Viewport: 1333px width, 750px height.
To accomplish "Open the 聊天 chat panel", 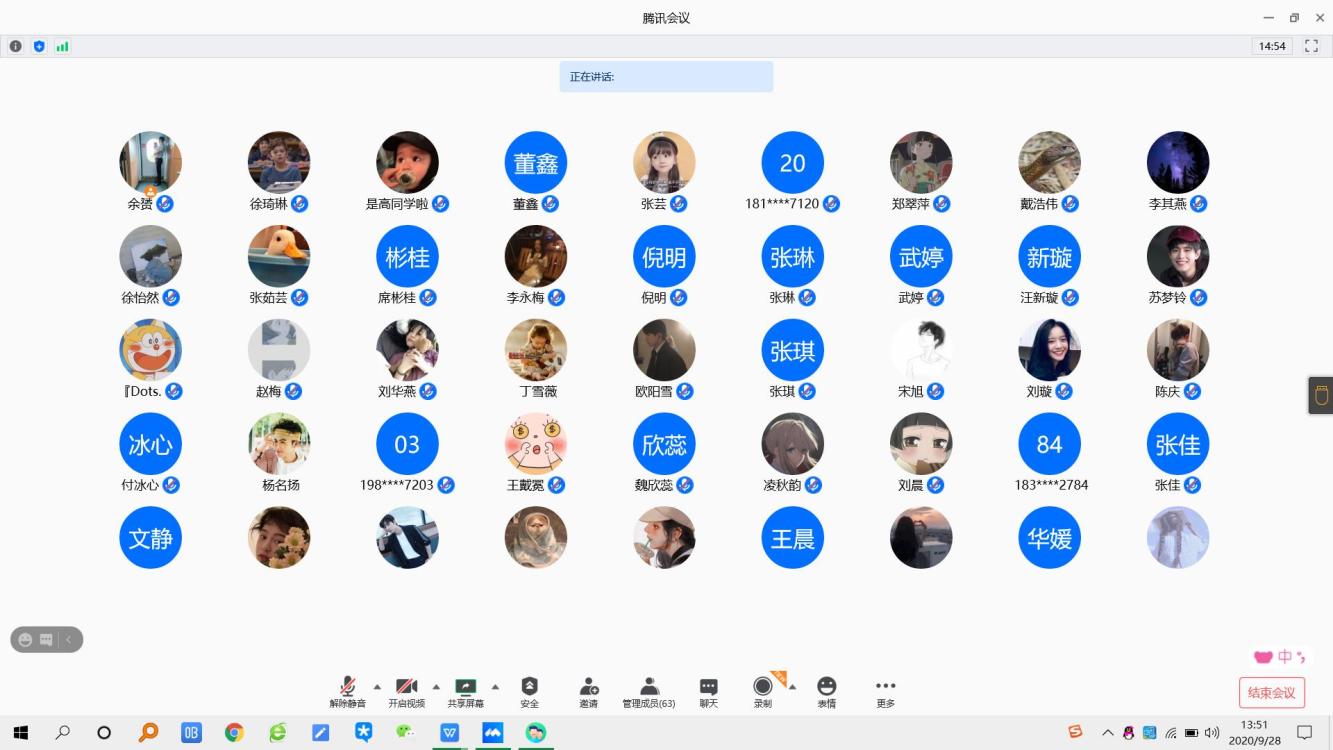I will pyautogui.click(x=708, y=691).
